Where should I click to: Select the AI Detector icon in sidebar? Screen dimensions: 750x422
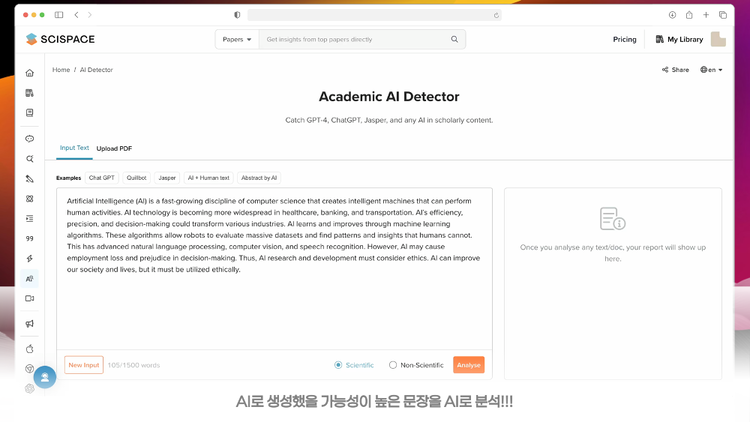point(30,278)
